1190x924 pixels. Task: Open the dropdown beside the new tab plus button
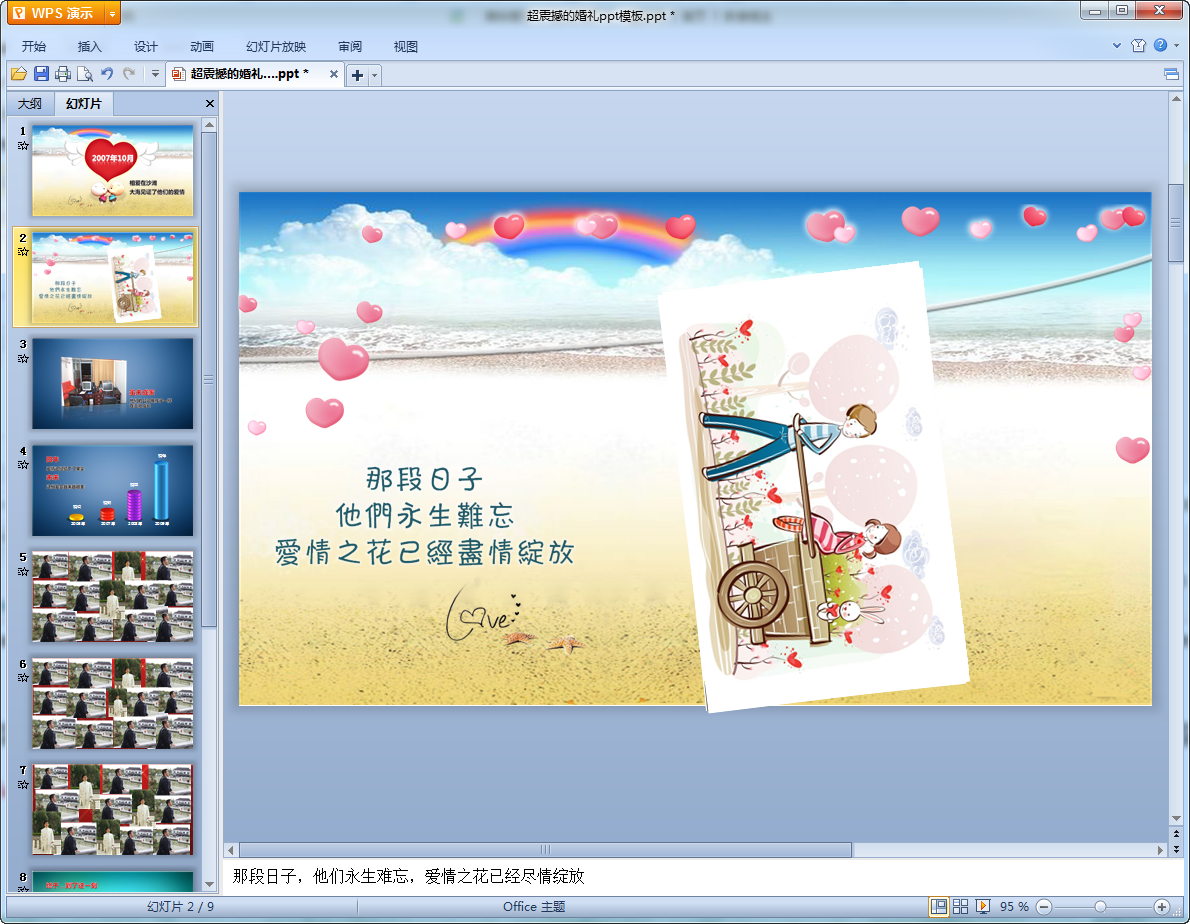coord(374,75)
